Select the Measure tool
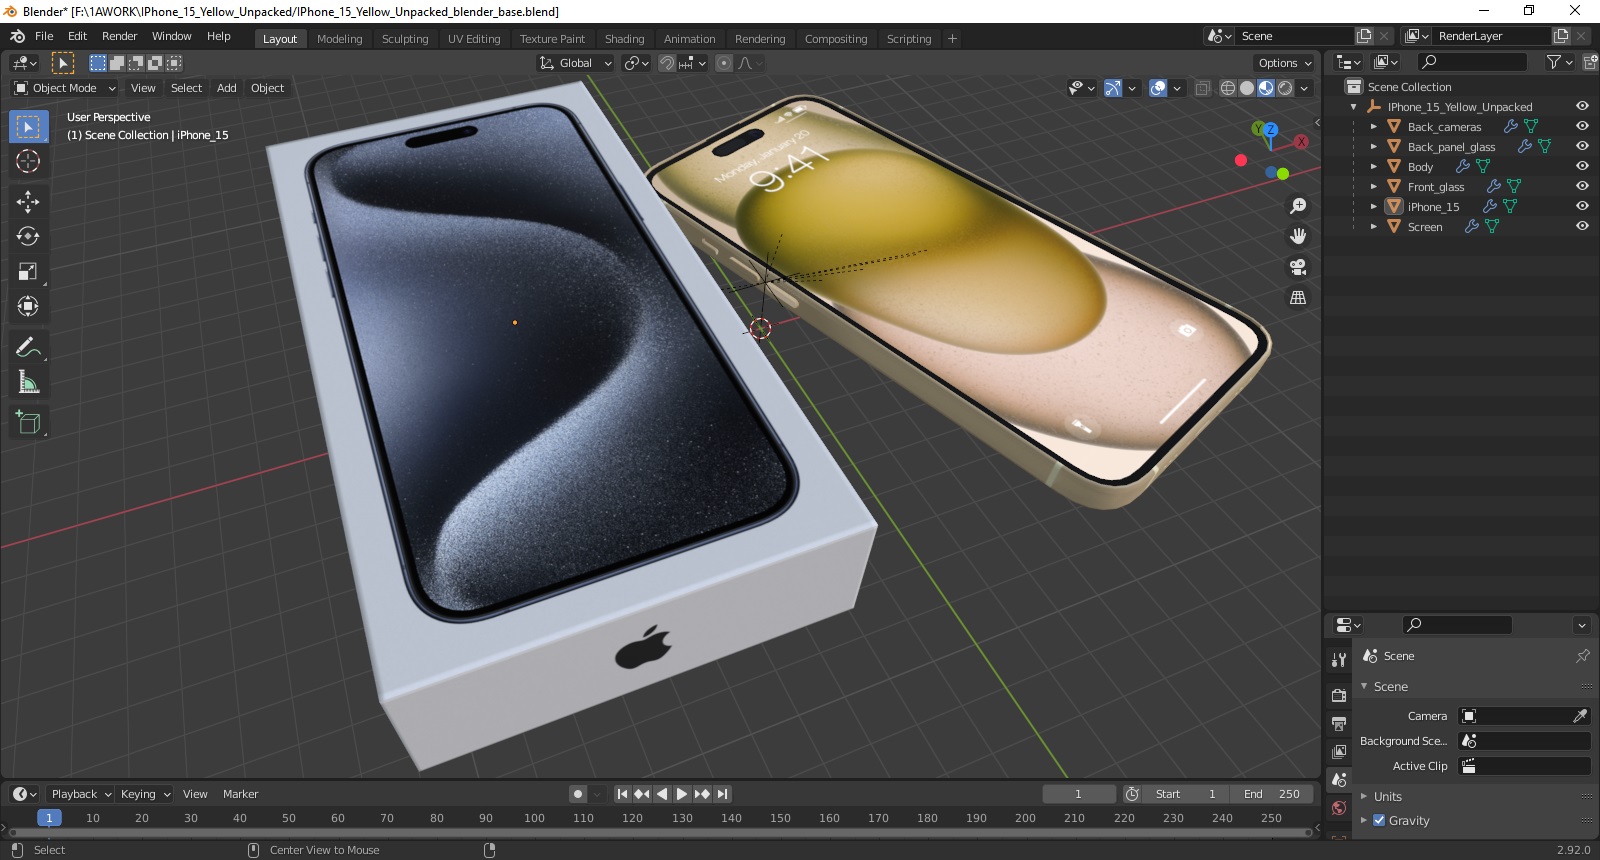 pos(28,382)
